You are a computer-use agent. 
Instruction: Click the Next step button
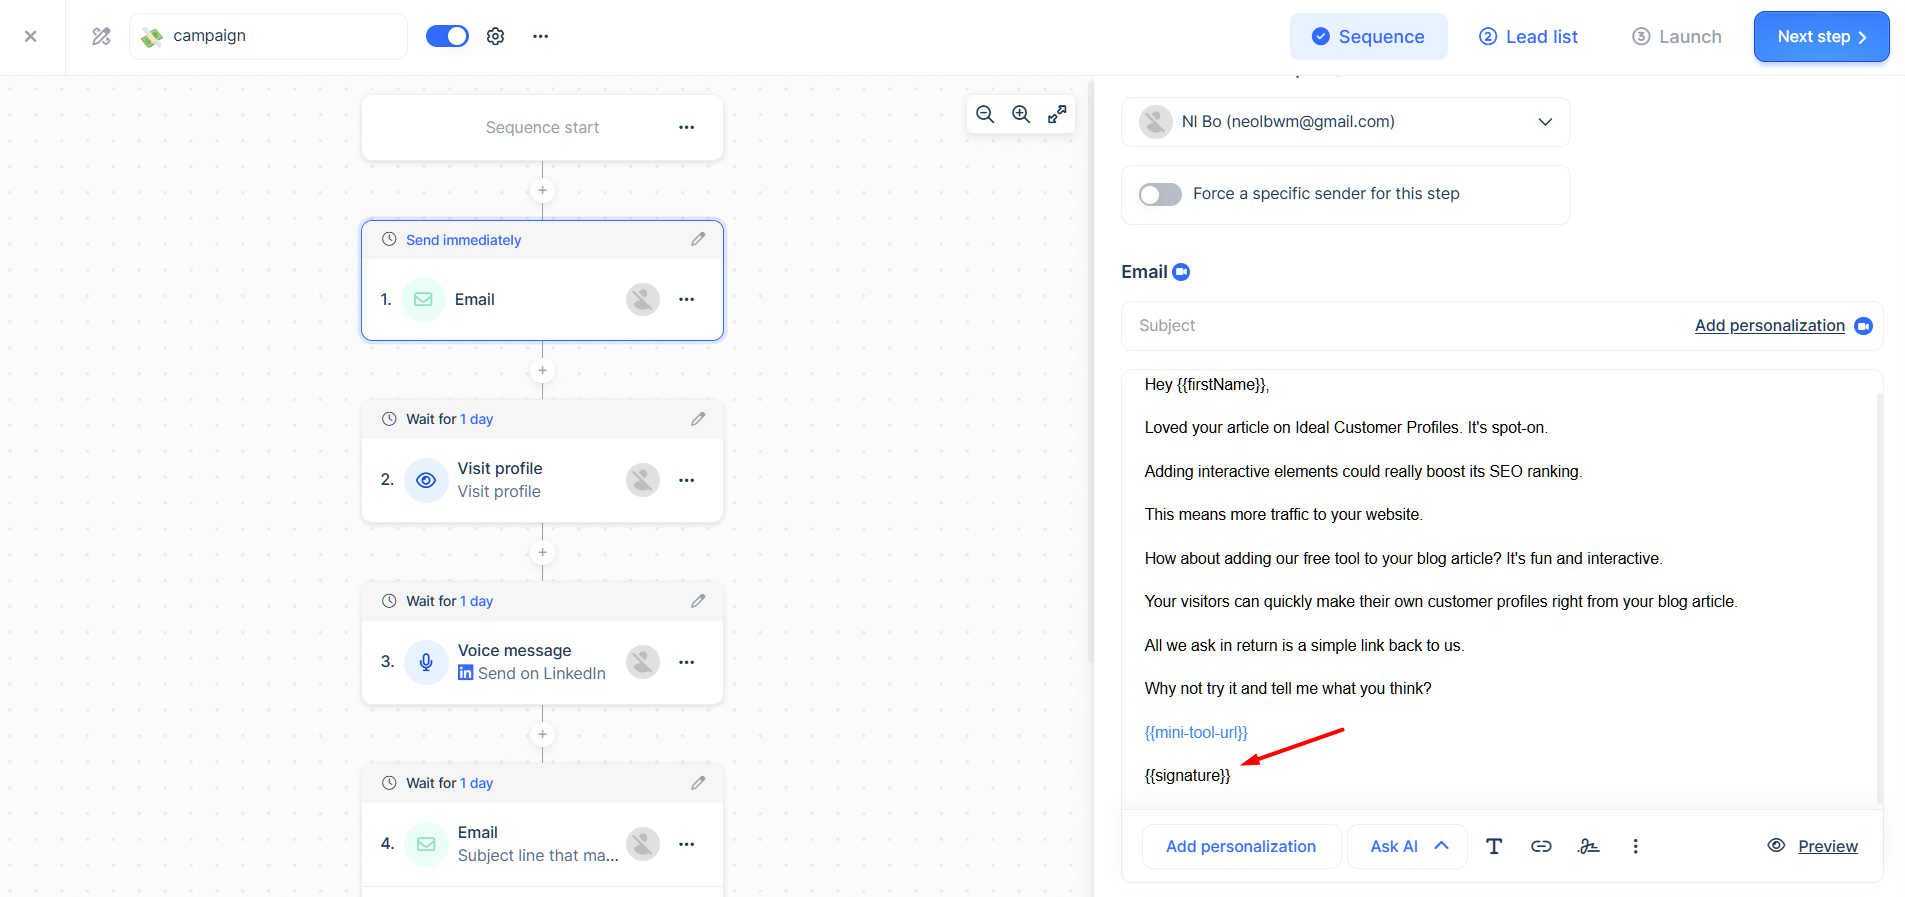1821,37
